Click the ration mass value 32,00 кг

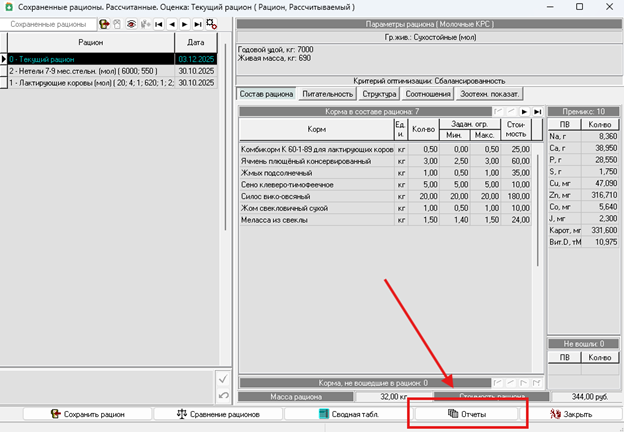coord(393,397)
